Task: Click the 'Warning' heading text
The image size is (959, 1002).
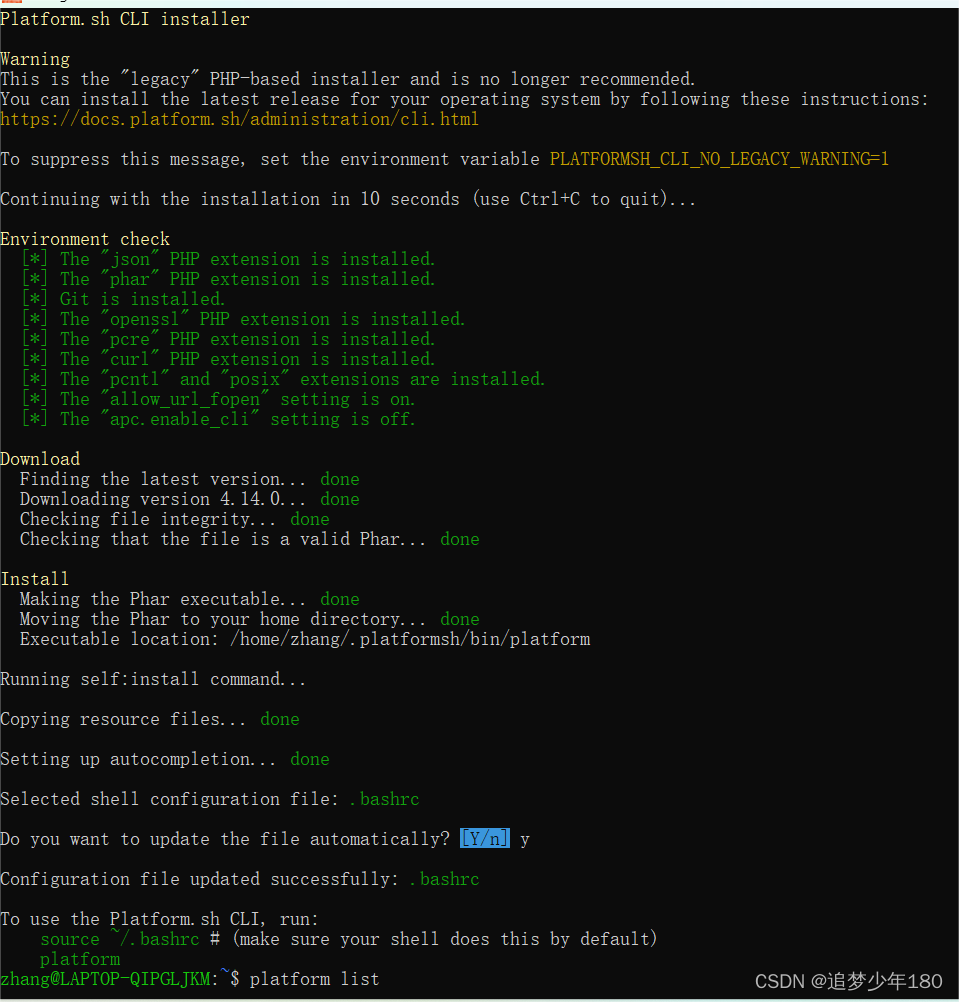Action: 35,59
